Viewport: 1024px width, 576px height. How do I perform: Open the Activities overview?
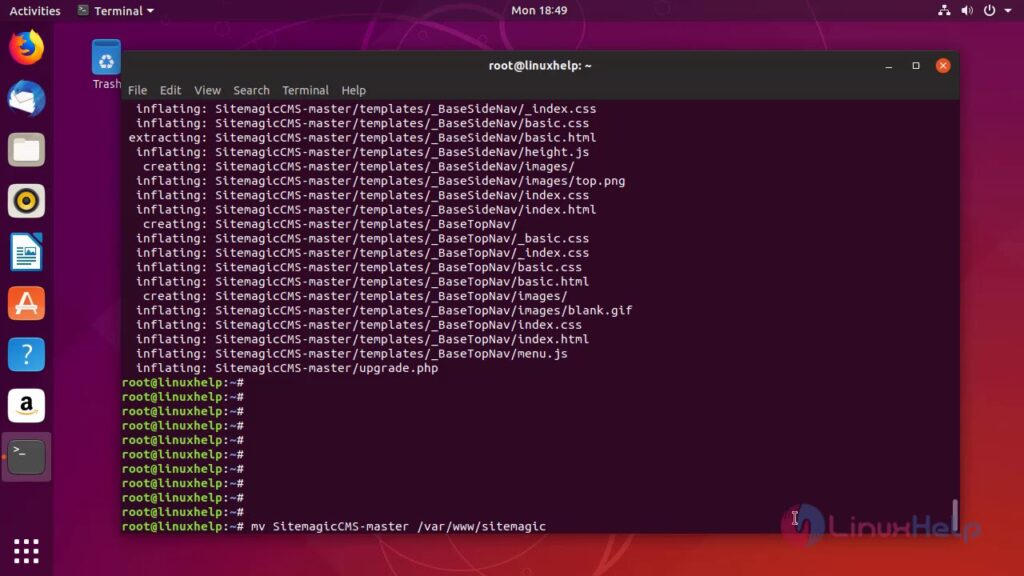[35, 10]
